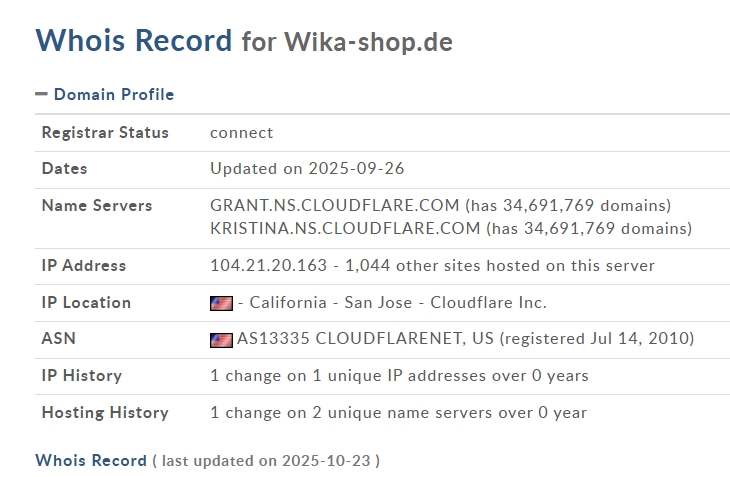The width and height of the screenshot is (730, 477).
Task: Click the domain count on the KRISTINA name server line
Action: [x=588, y=228]
